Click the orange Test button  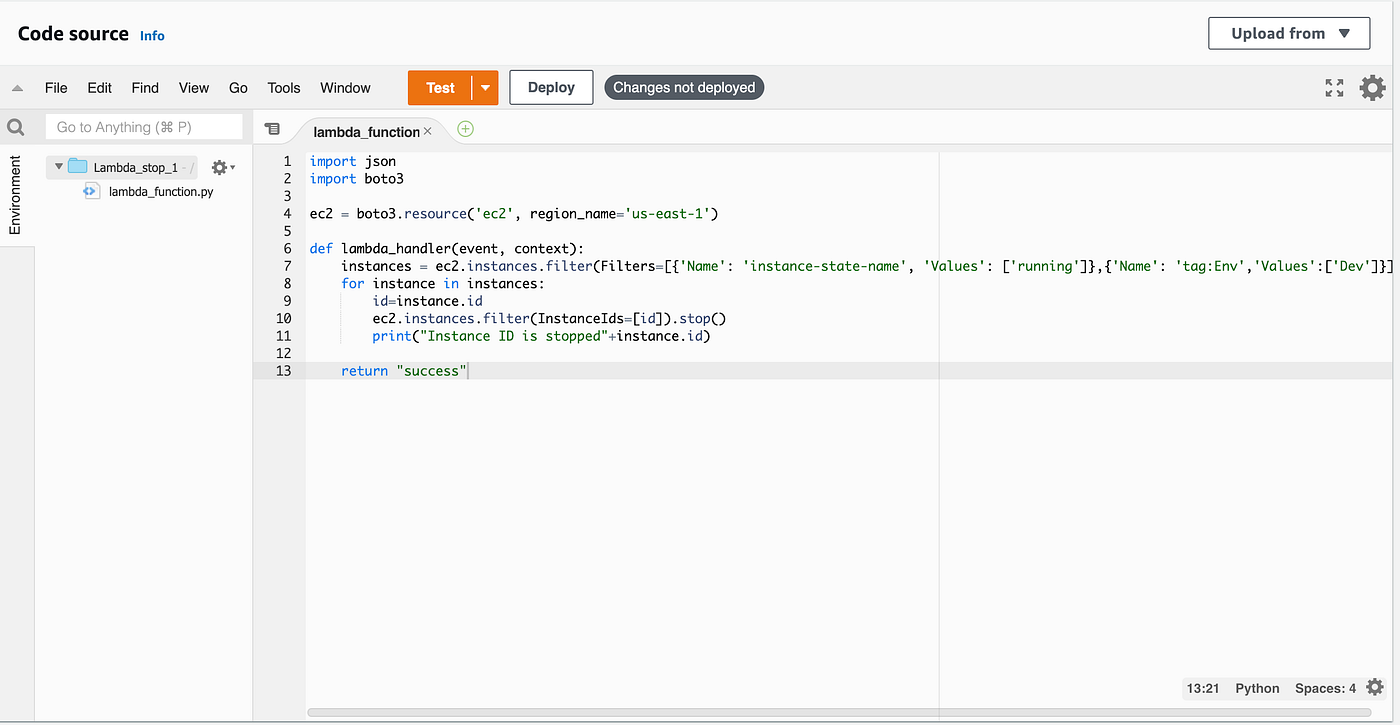[440, 88]
